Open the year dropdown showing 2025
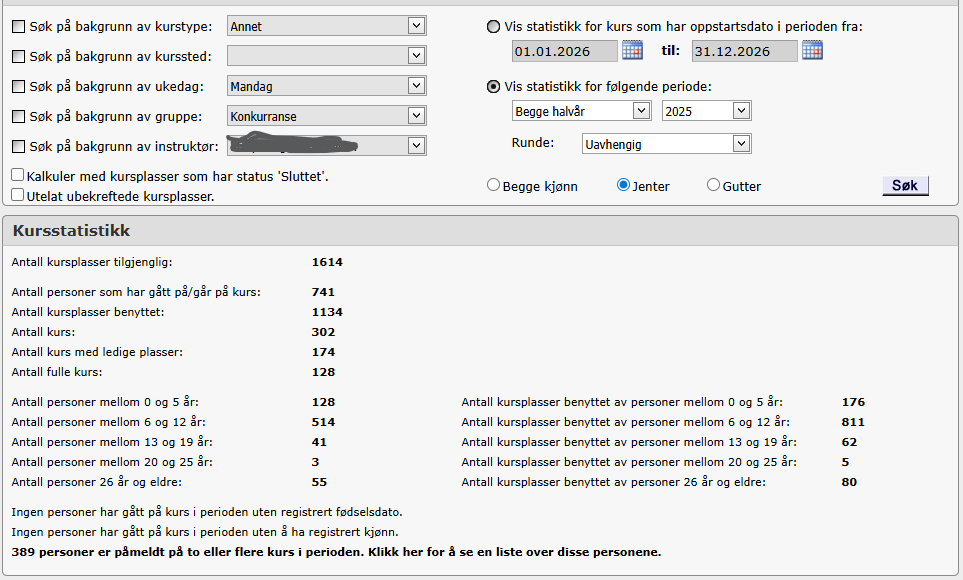The height and width of the screenshot is (580, 963). (705, 111)
